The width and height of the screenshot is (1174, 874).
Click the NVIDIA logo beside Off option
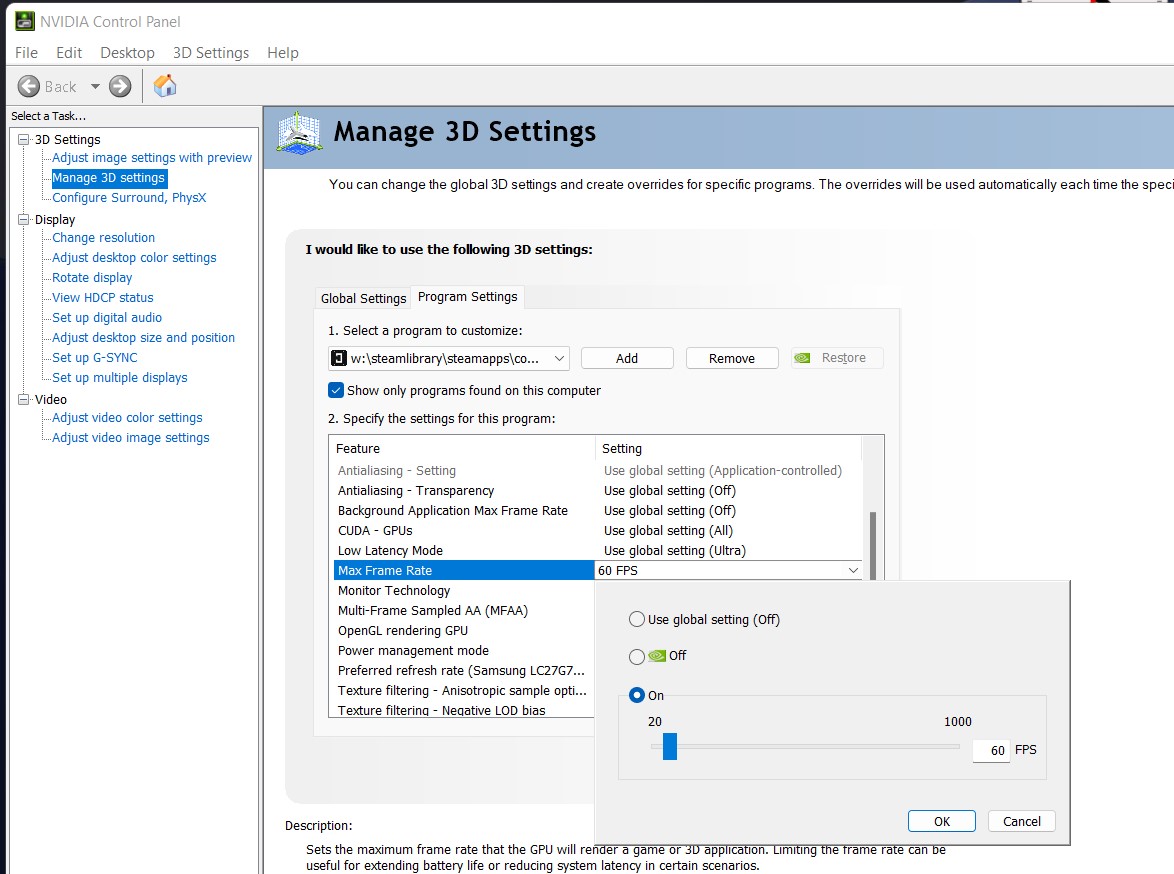click(x=657, y=656)
